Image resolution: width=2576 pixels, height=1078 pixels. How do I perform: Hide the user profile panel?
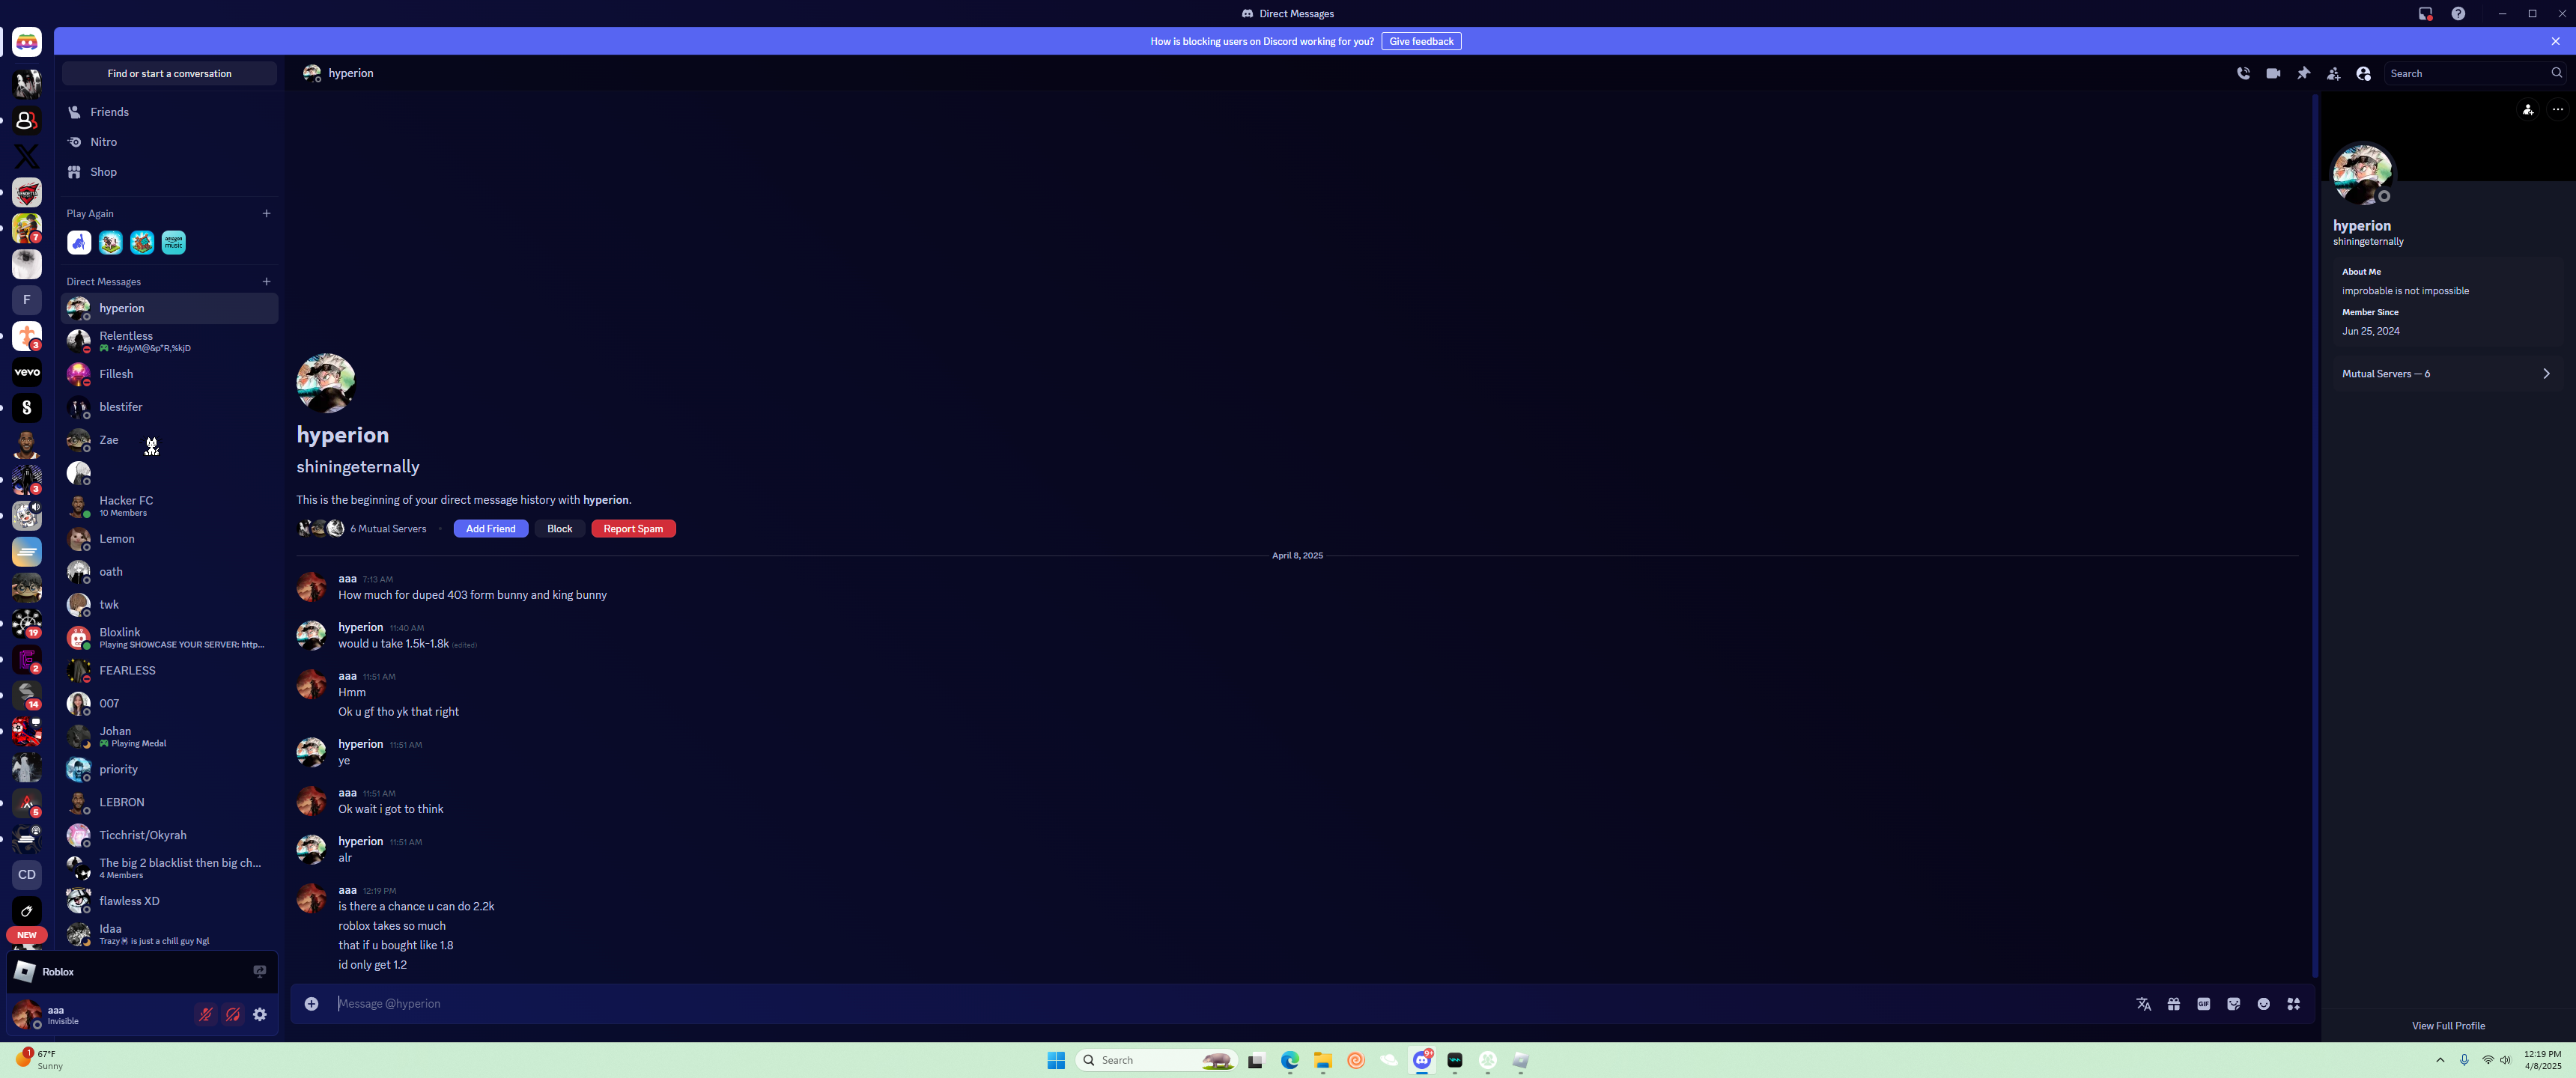[2363, 73]
